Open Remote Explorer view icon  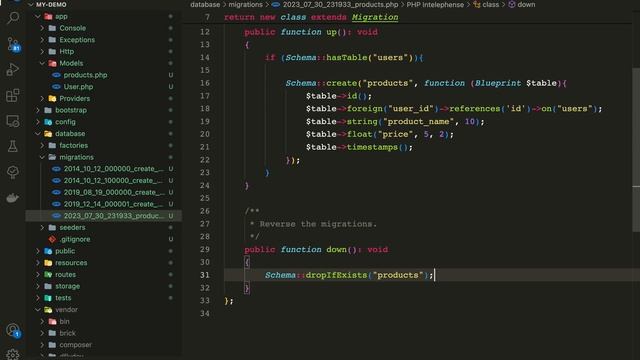point(13,121)
